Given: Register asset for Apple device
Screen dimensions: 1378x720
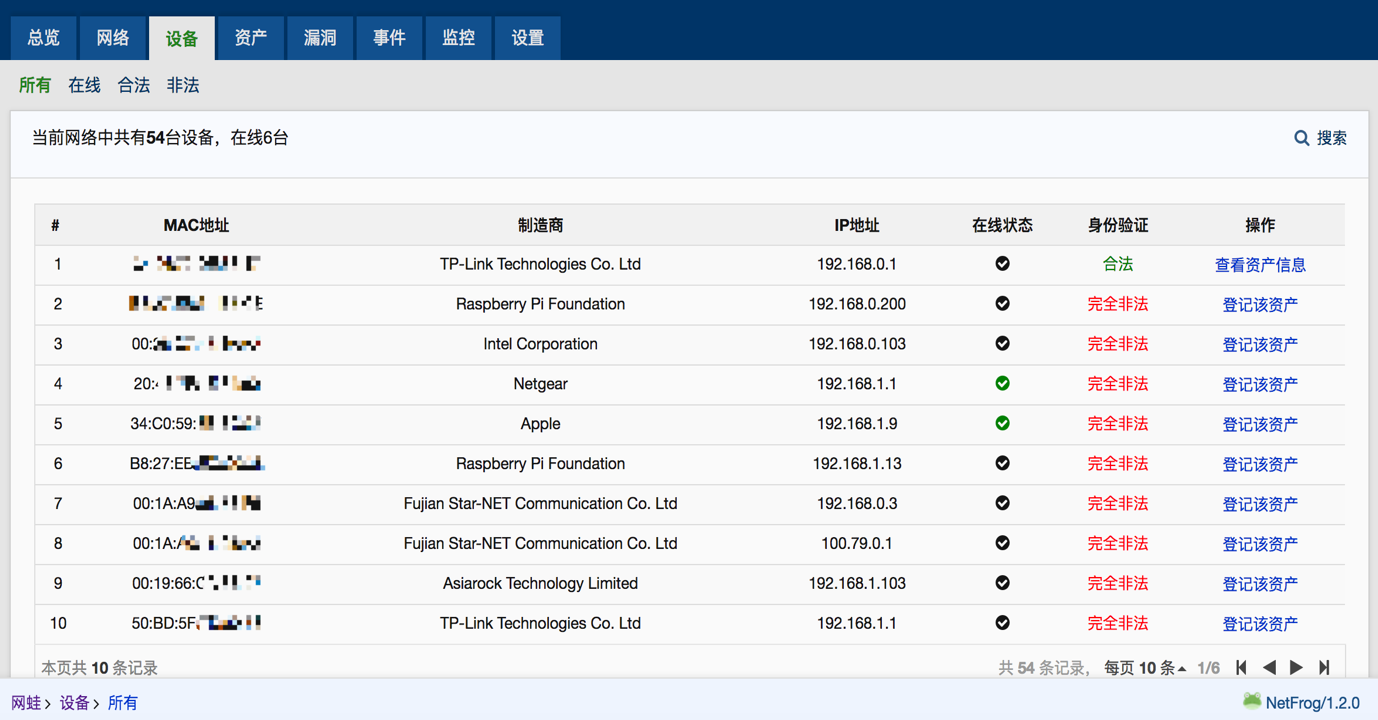Looking at the screenshot, I should point(1260,425).
